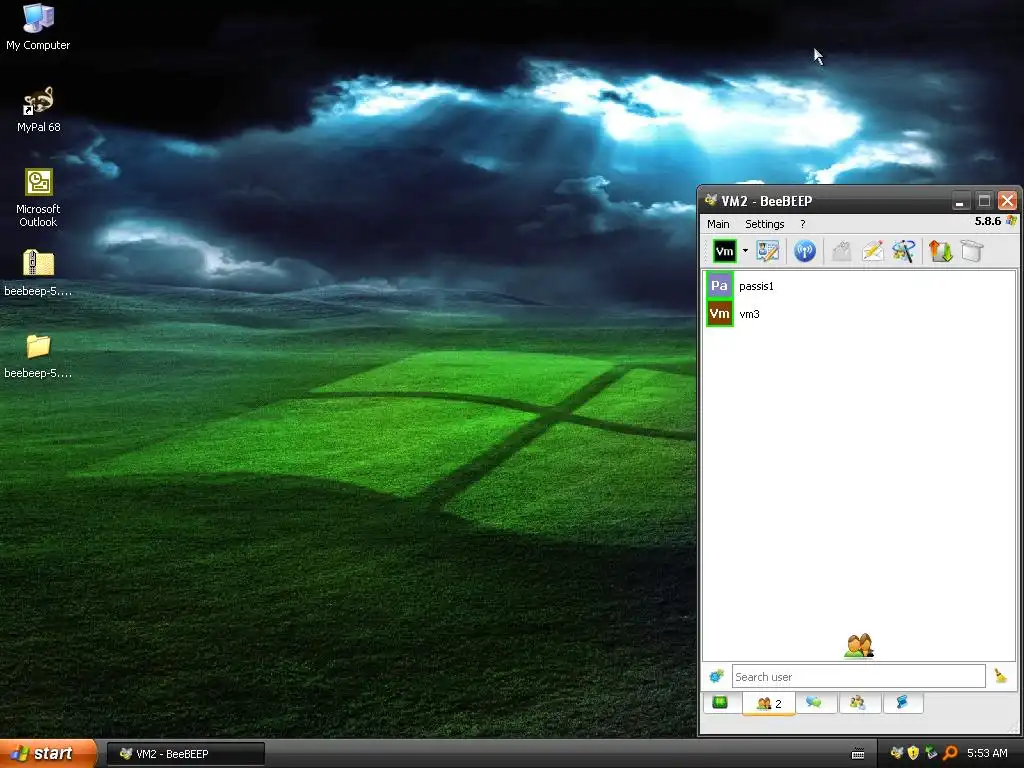
Task: Select user passis1 in the list
Action: pos(859,285)
